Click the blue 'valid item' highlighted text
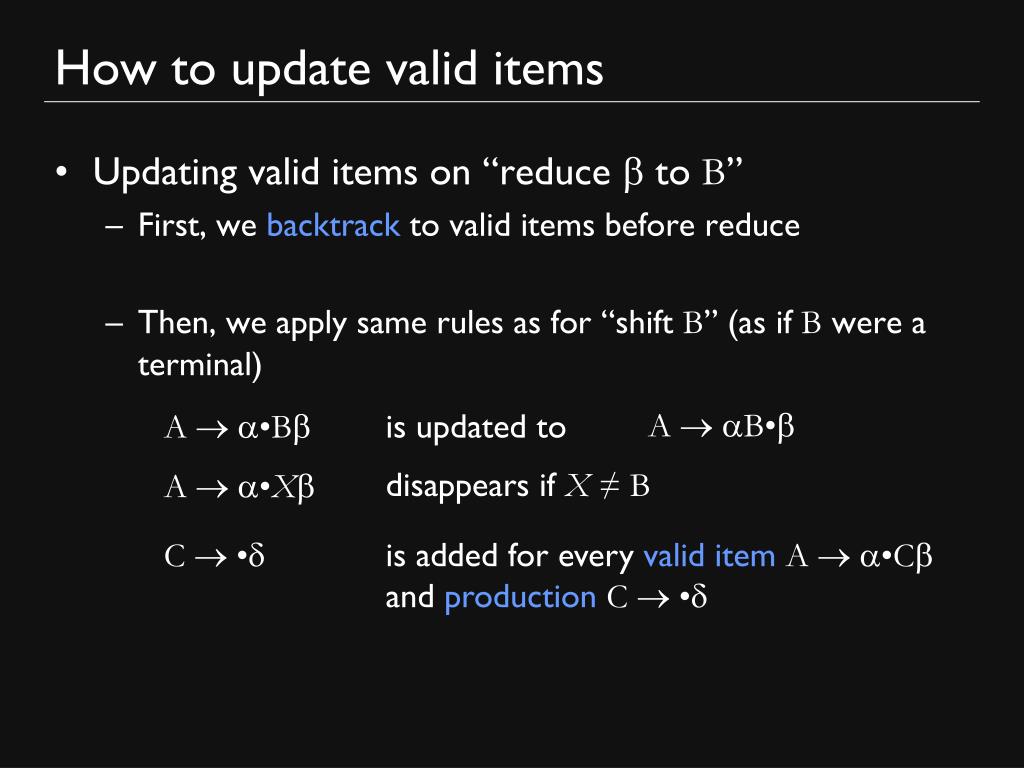This screenshot has height=768, width=1024. point(709,556)
